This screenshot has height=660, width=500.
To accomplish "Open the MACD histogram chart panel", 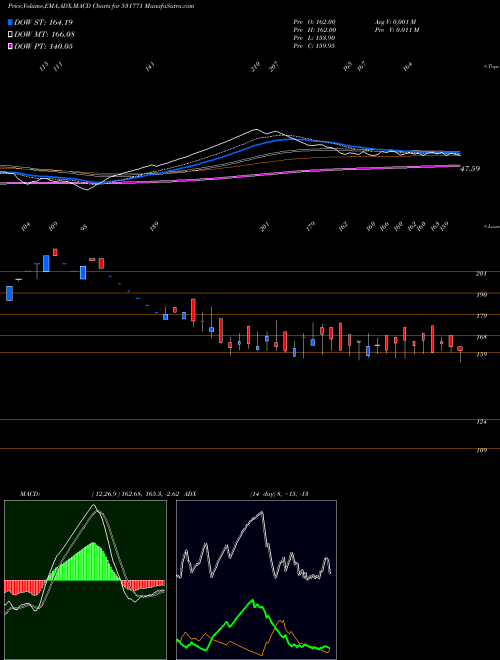I will [85, 580].
